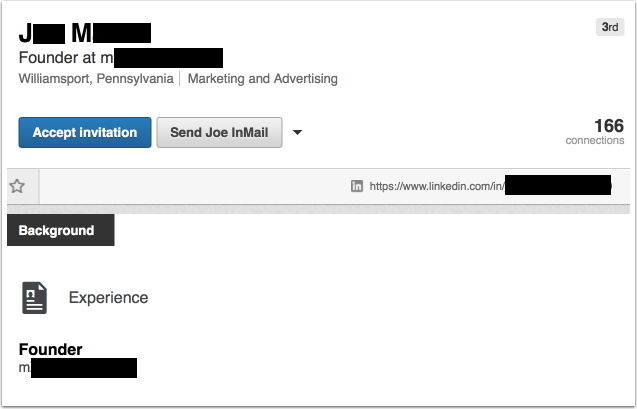Viewport: 637px width, 409px height.
Task: Select the Experience section heading
Action: (108, 298)
